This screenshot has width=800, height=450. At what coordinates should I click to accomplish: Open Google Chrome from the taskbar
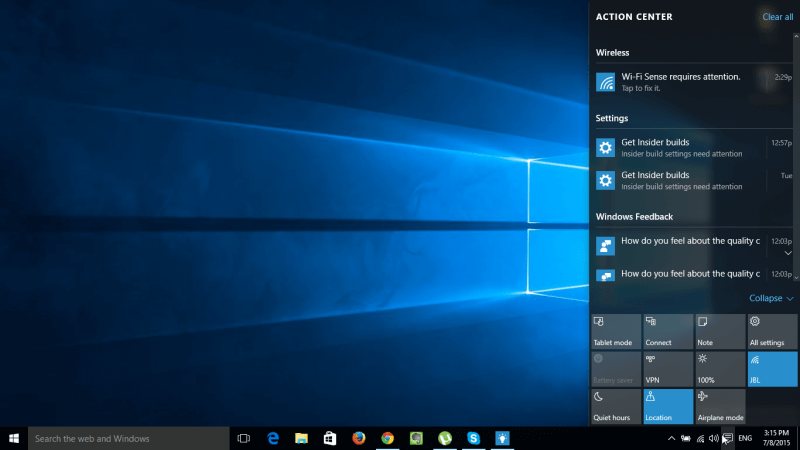[x=387, y=438]
